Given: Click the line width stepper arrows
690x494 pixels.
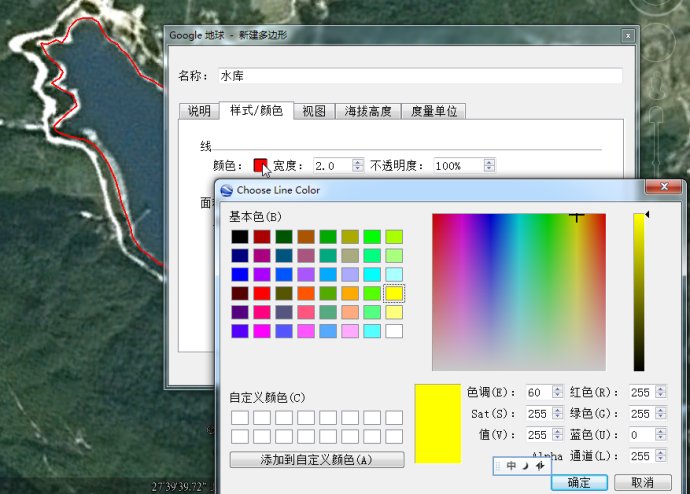Looking at the screenshot, I should tap(358, 165).
